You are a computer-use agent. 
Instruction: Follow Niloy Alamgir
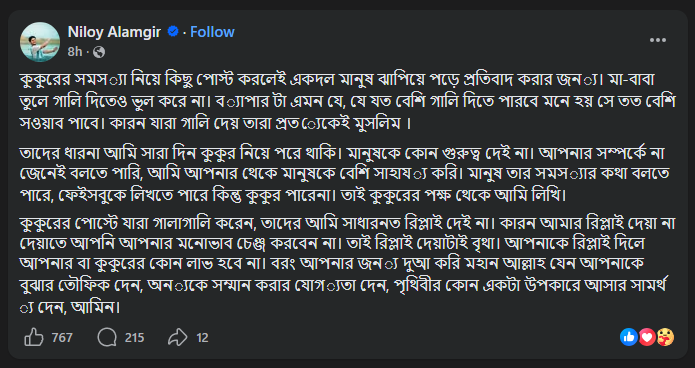(x=212, y=32)
